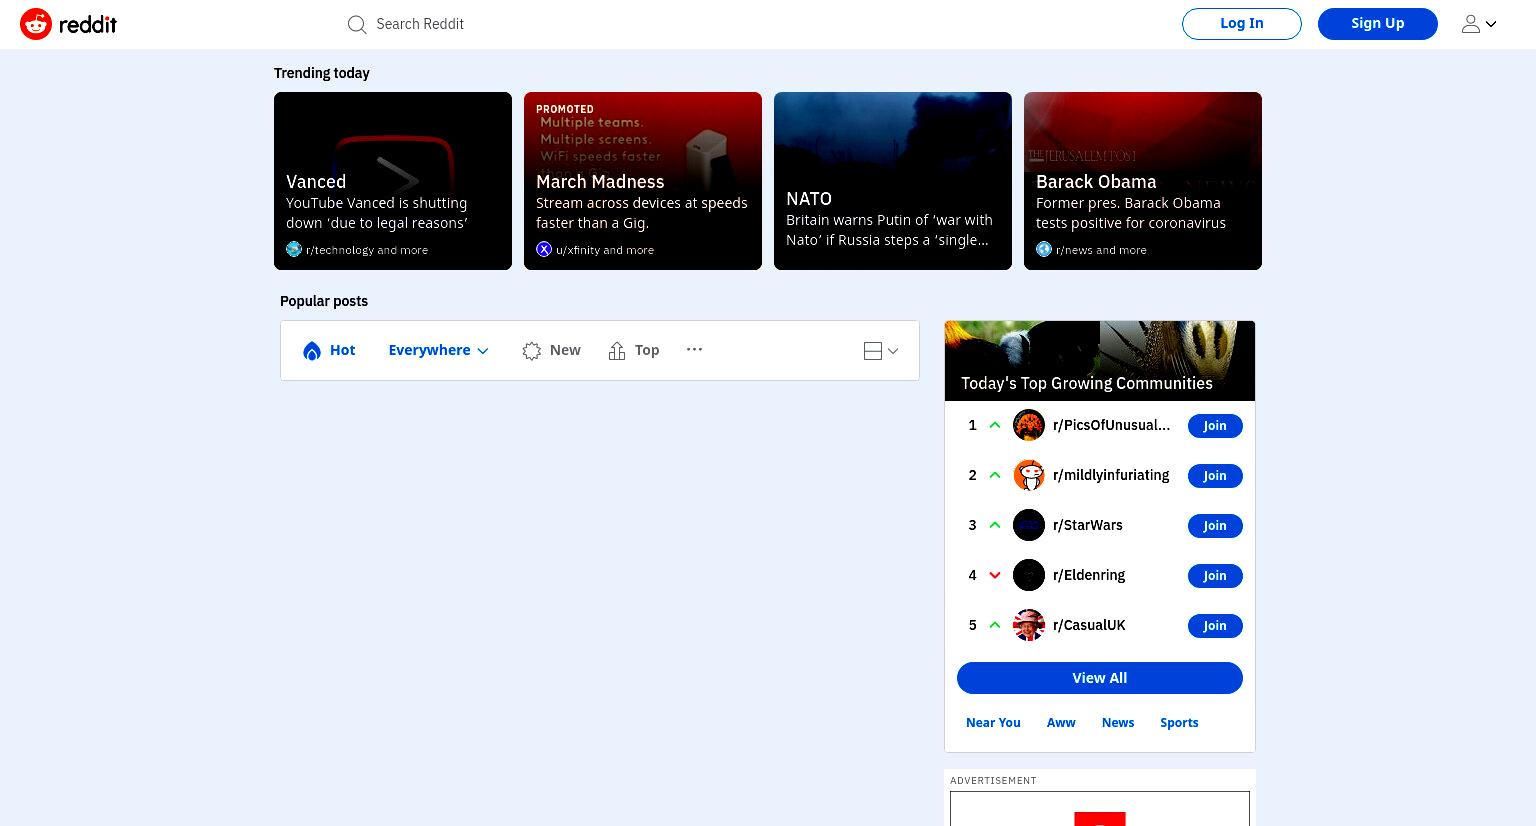1536x826 pixels.
Task: Open r/mildlyinfuriating community link
Action: tap(1111, 475)
